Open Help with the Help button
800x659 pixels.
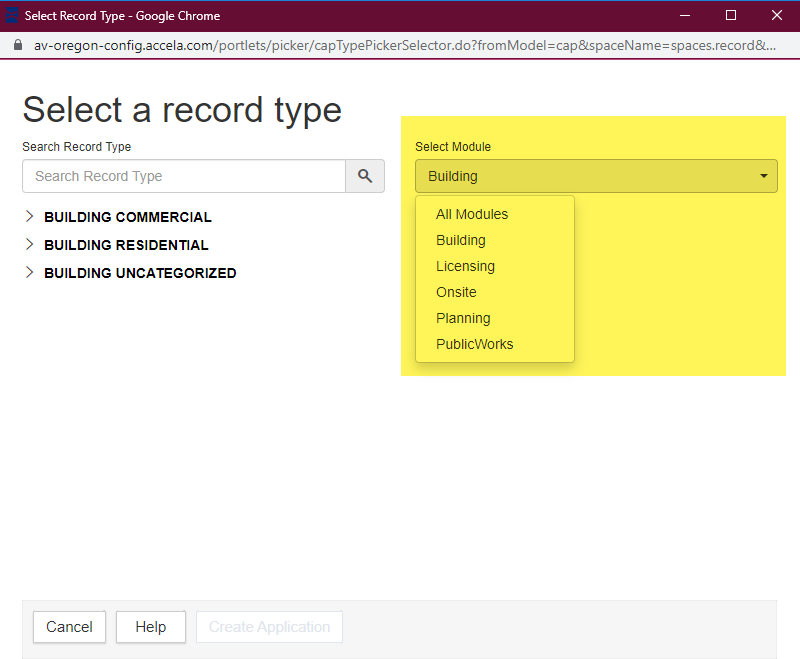pyautogui.click(x=151, y=627)
